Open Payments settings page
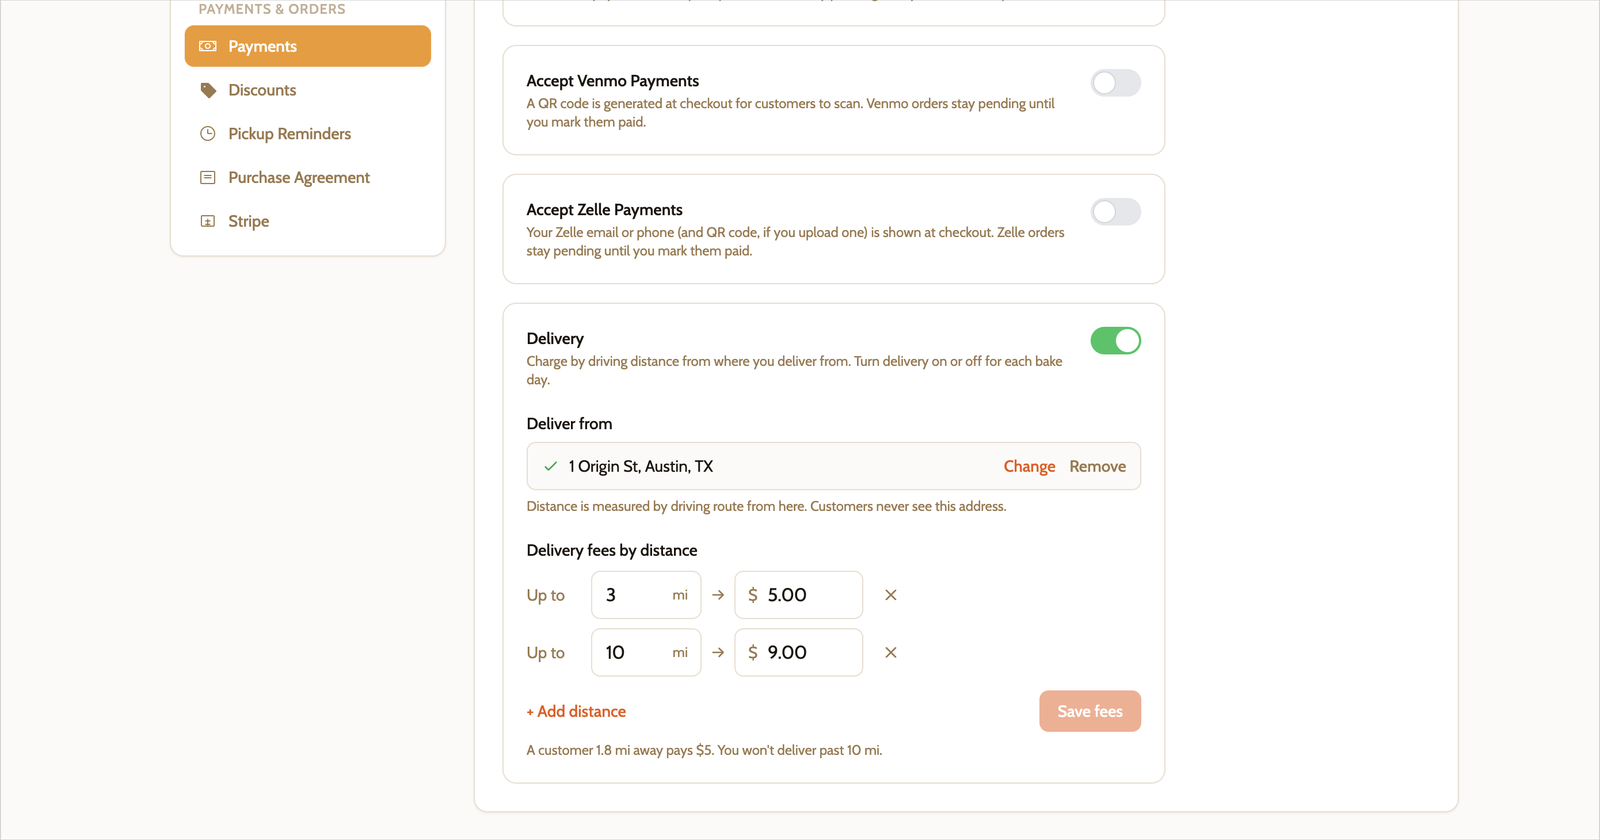Image resolution: width=1600 pixels, height=840 pixels. [x=308, y=46]
